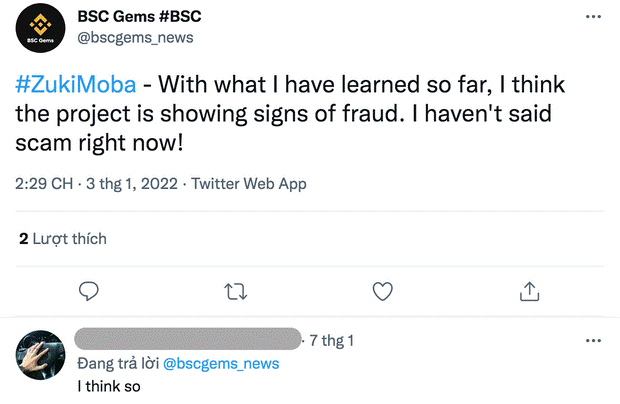Reply to the BSC Gems tweet
The width and height of the screenshot is (620, 404).
[89, 291]
